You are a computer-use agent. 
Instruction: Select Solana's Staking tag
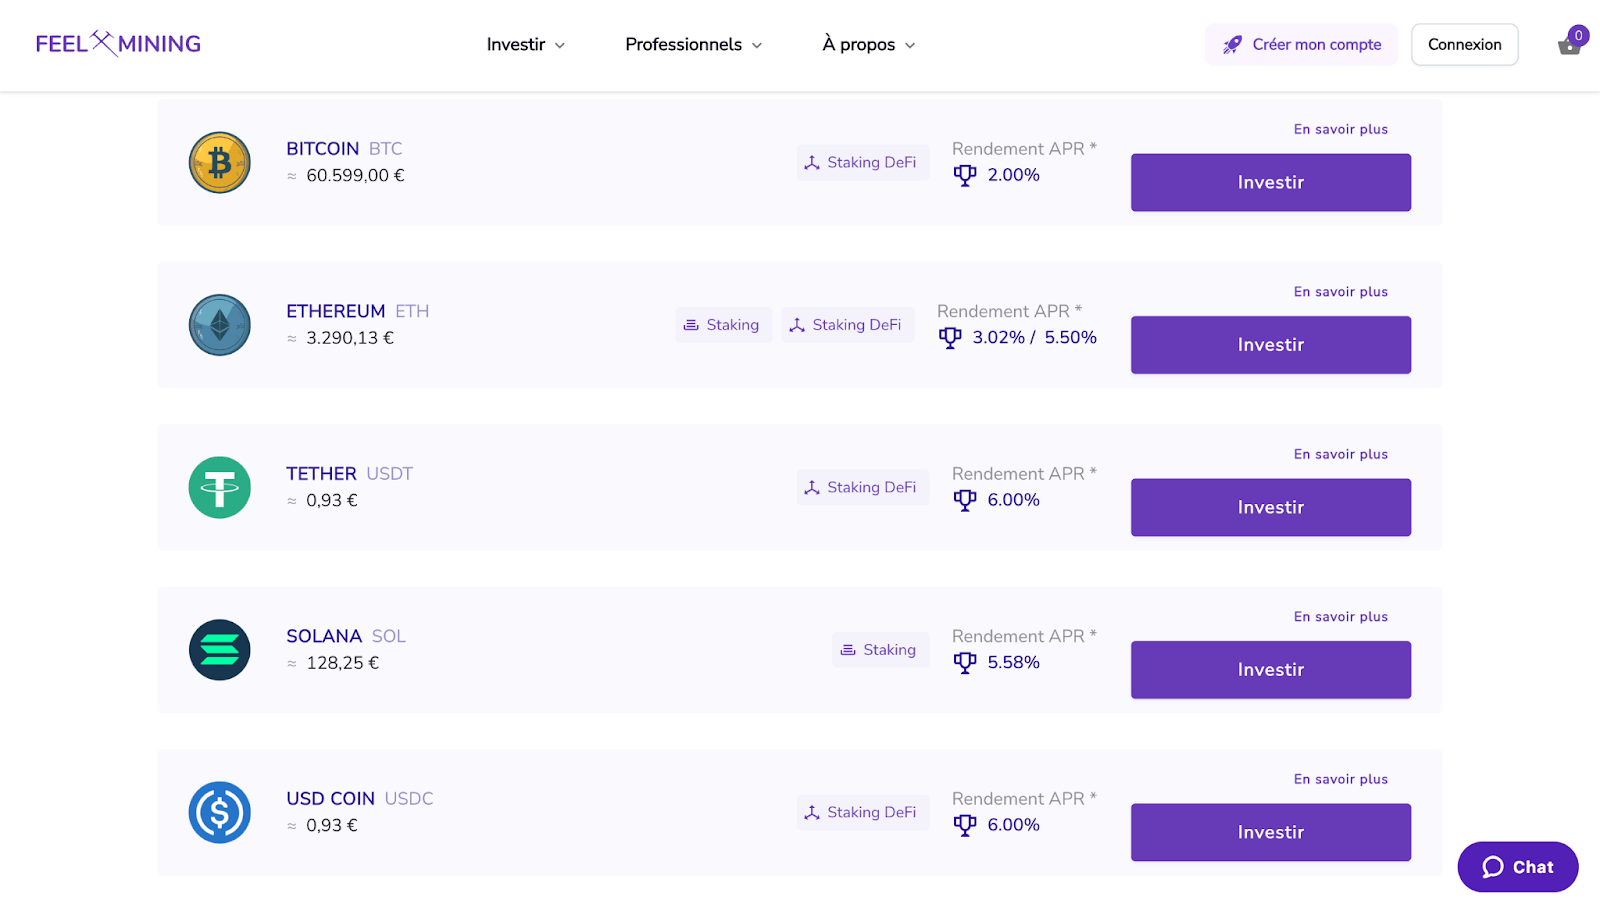[x=880, y=650]
